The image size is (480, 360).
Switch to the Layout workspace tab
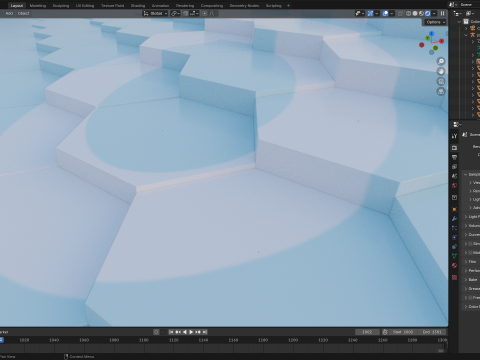(16, 6)
